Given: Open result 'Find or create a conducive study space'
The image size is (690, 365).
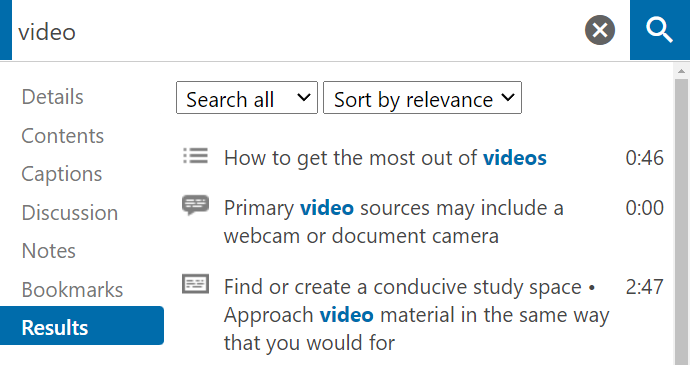Looking at the screenshot, I should point(416,314).
